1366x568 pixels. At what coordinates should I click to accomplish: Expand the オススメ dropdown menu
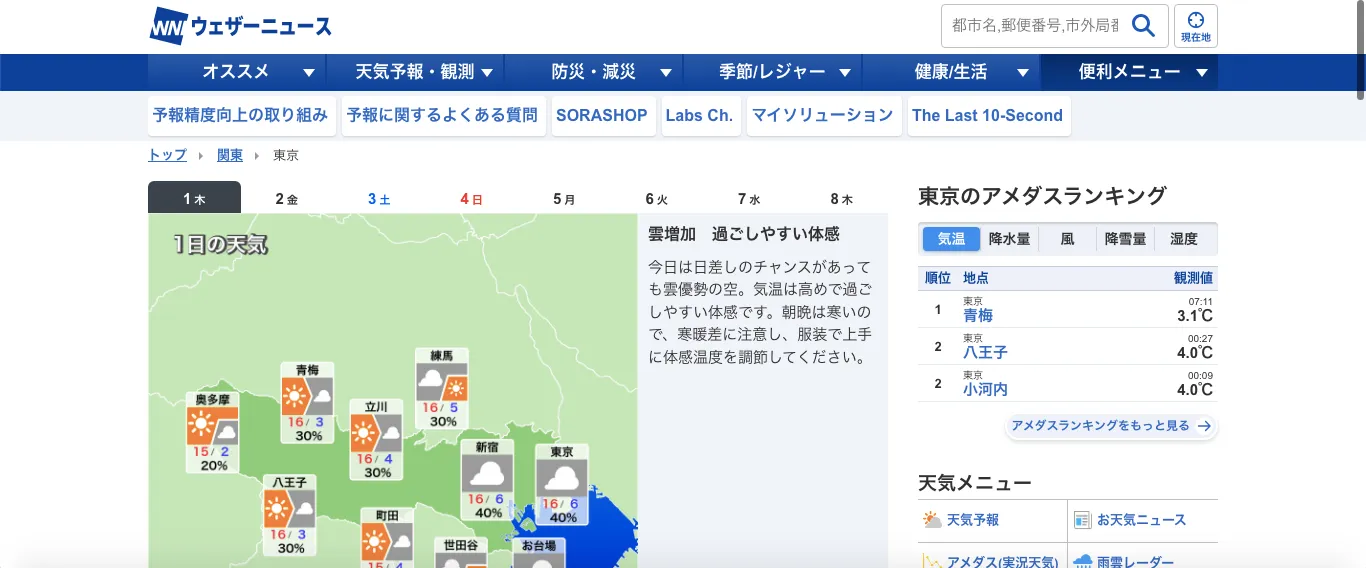click(x=259, y=72)
